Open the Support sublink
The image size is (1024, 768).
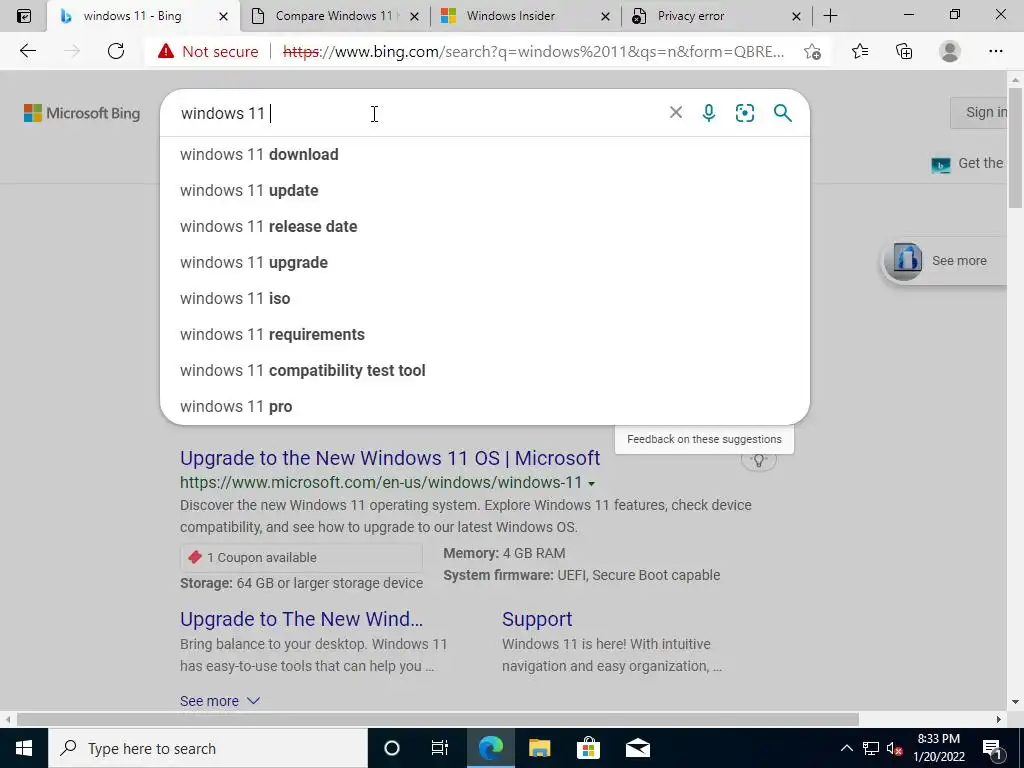537,619
